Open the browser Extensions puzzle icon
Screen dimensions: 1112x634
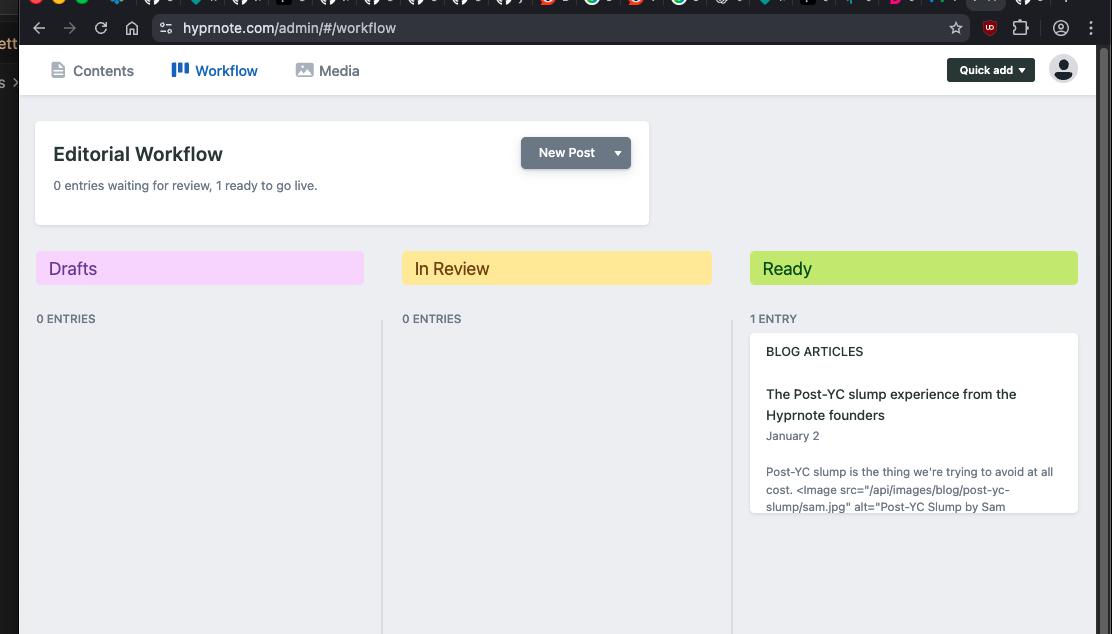(1021, 28)
